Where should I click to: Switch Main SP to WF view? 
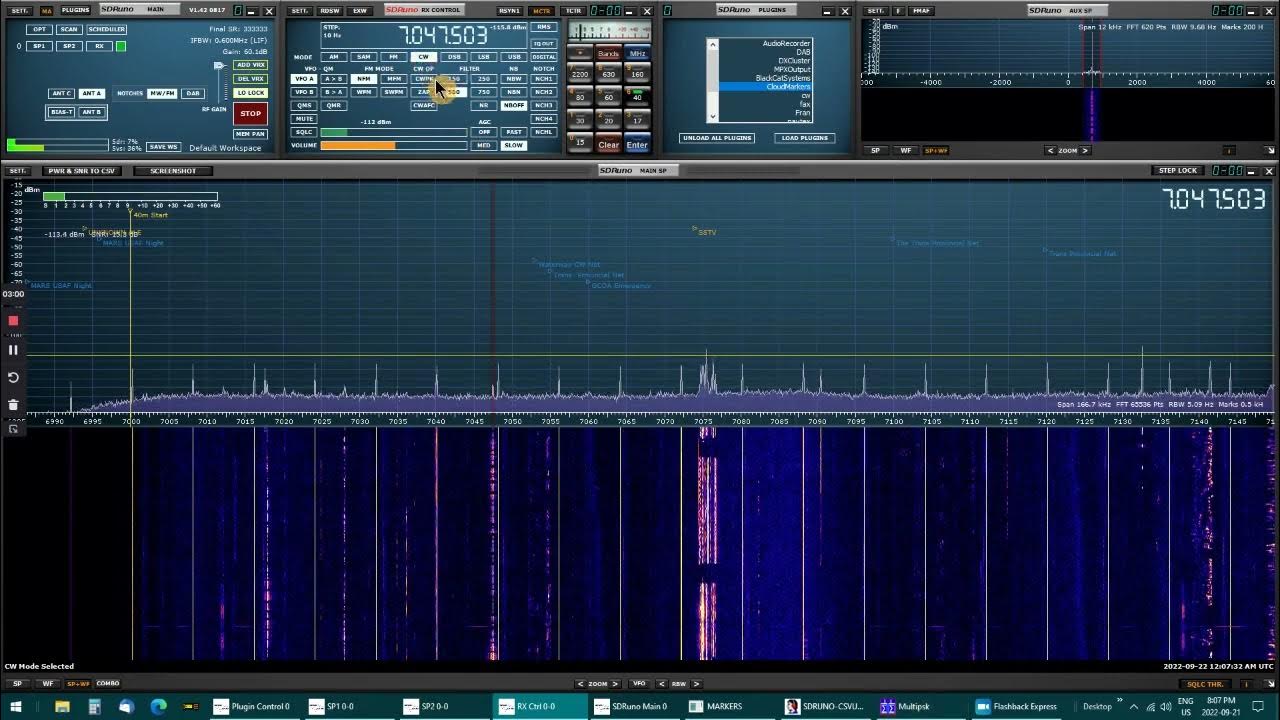47,684
